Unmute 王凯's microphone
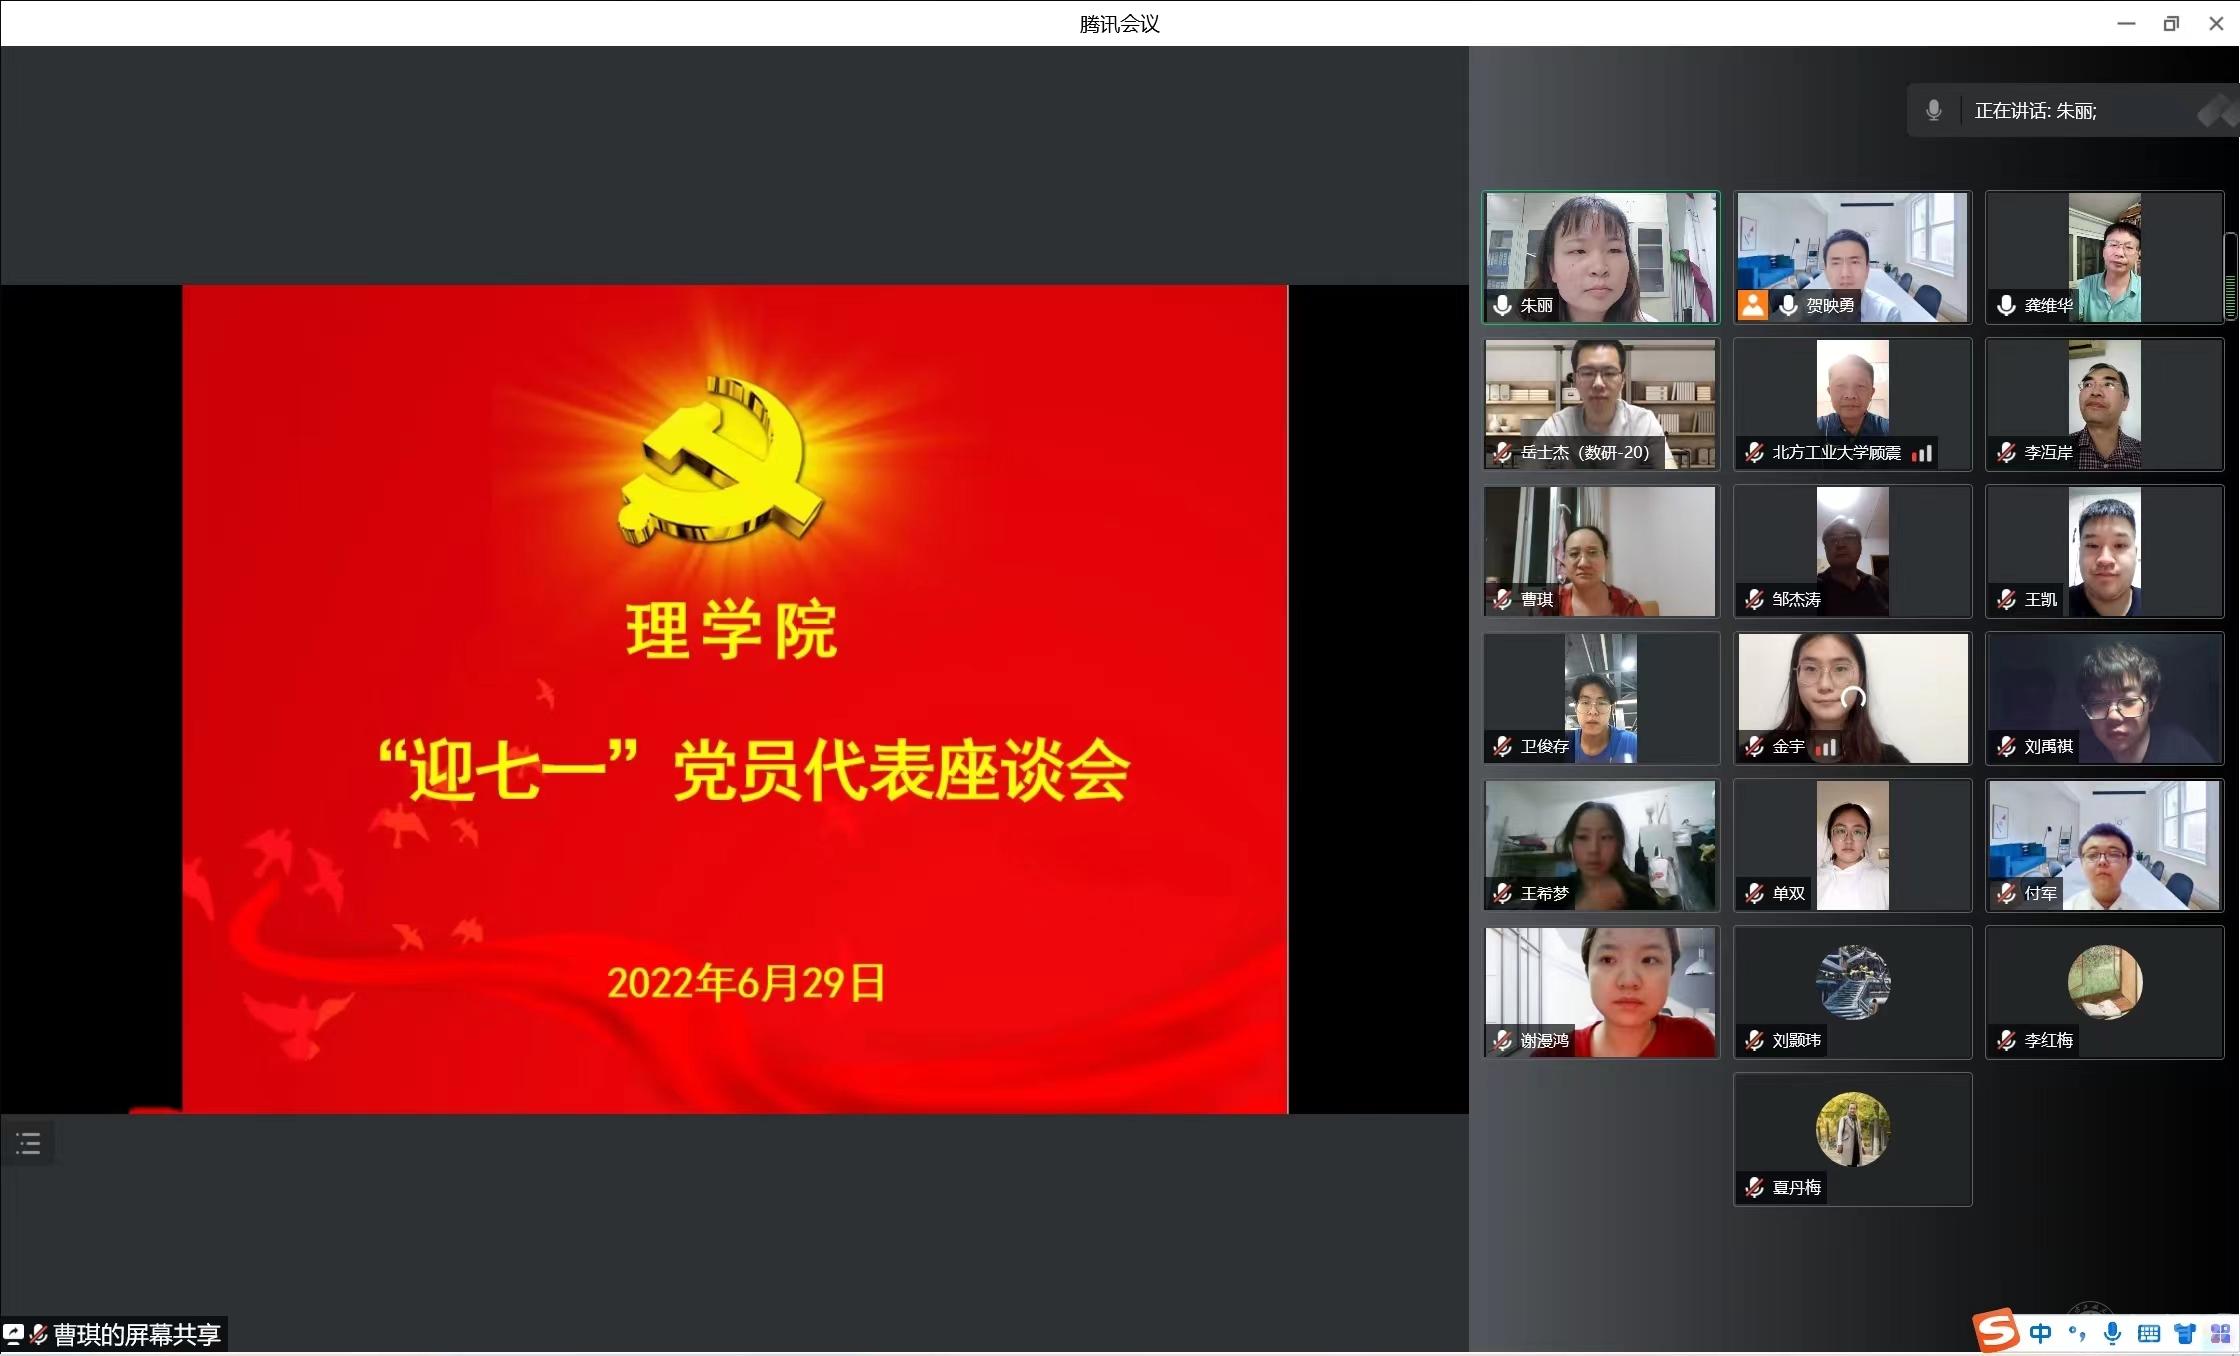This screenshot has width=2240, height=1356. pos(2006,600)
